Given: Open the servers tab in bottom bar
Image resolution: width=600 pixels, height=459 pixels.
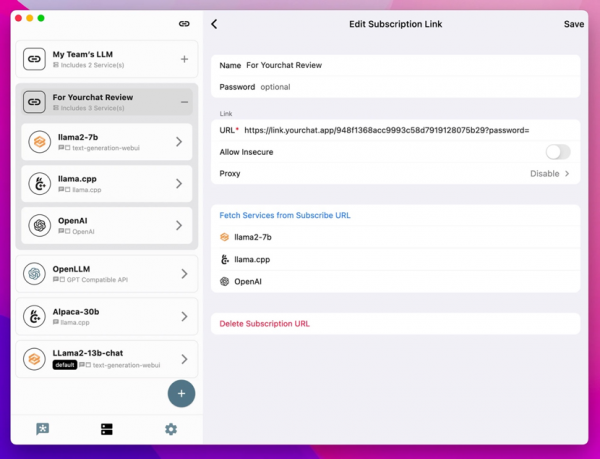Looking at the screenshot, I should click(107, 429).
